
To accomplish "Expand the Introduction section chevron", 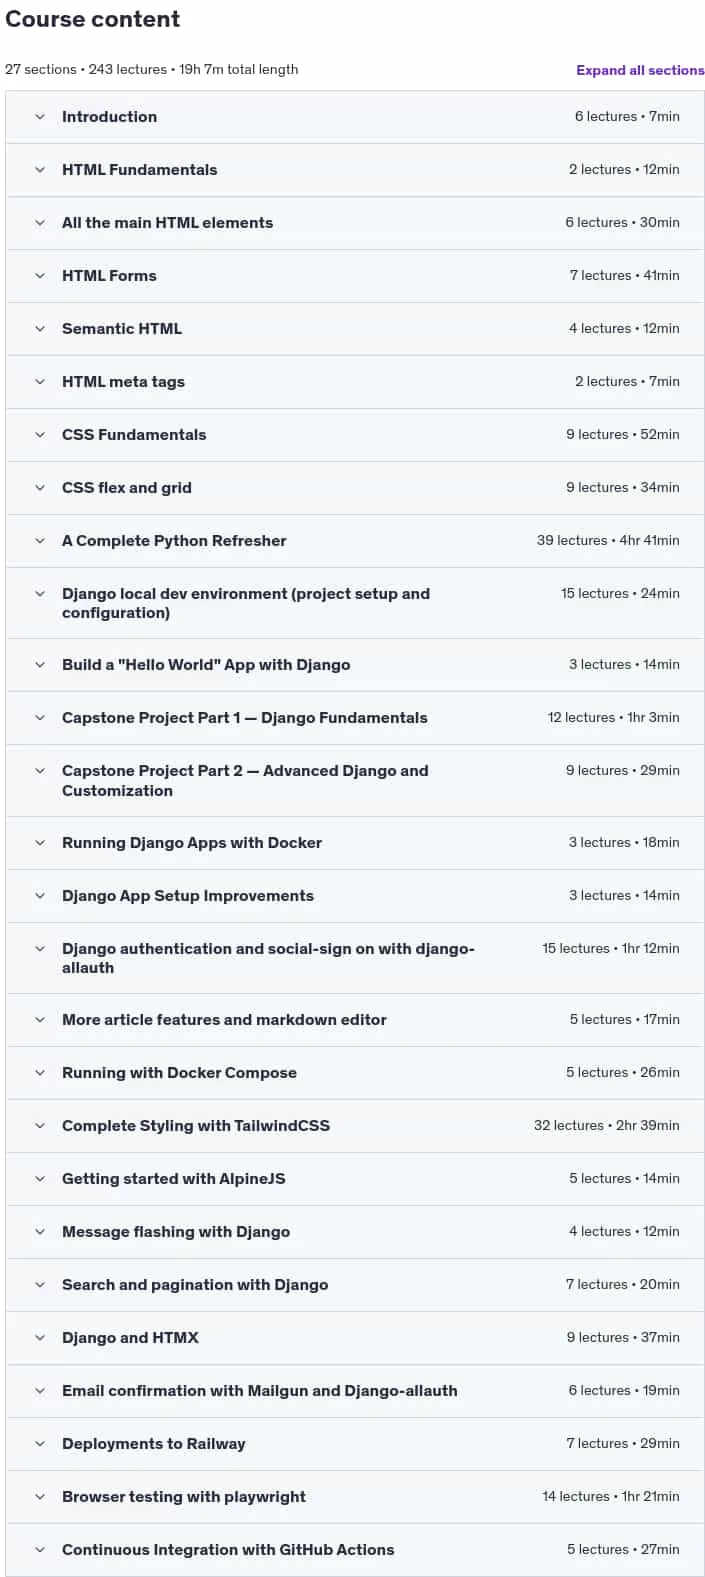I will click(x=40, y=117).
